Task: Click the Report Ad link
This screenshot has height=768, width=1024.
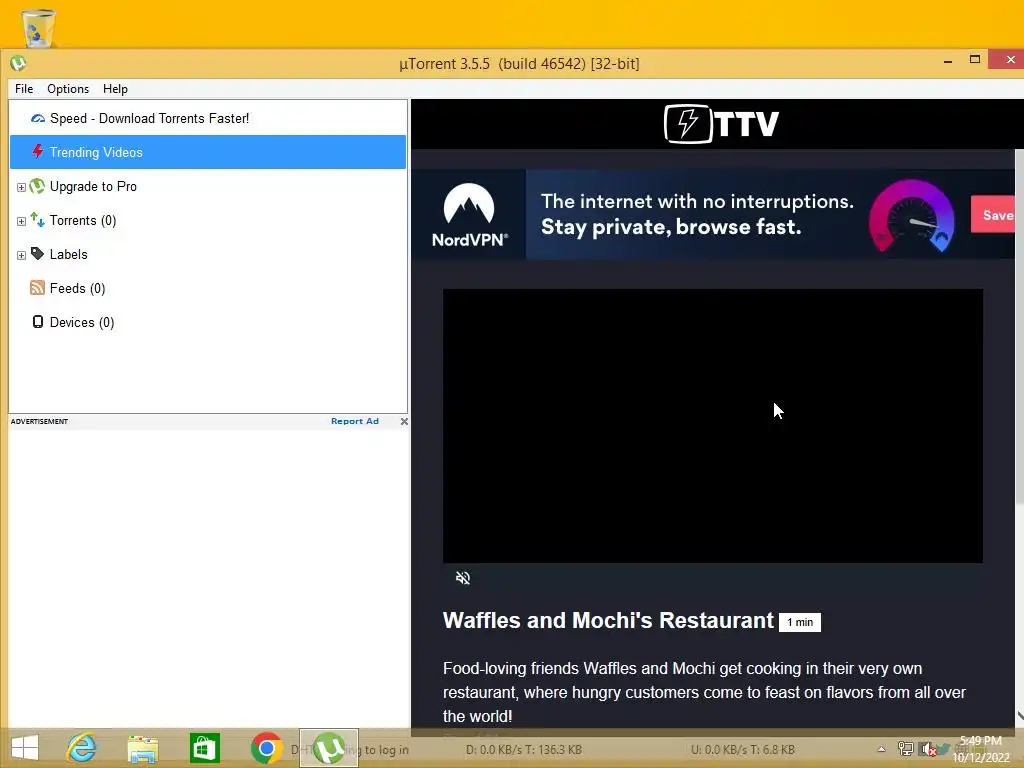Action: pos(355,421)
